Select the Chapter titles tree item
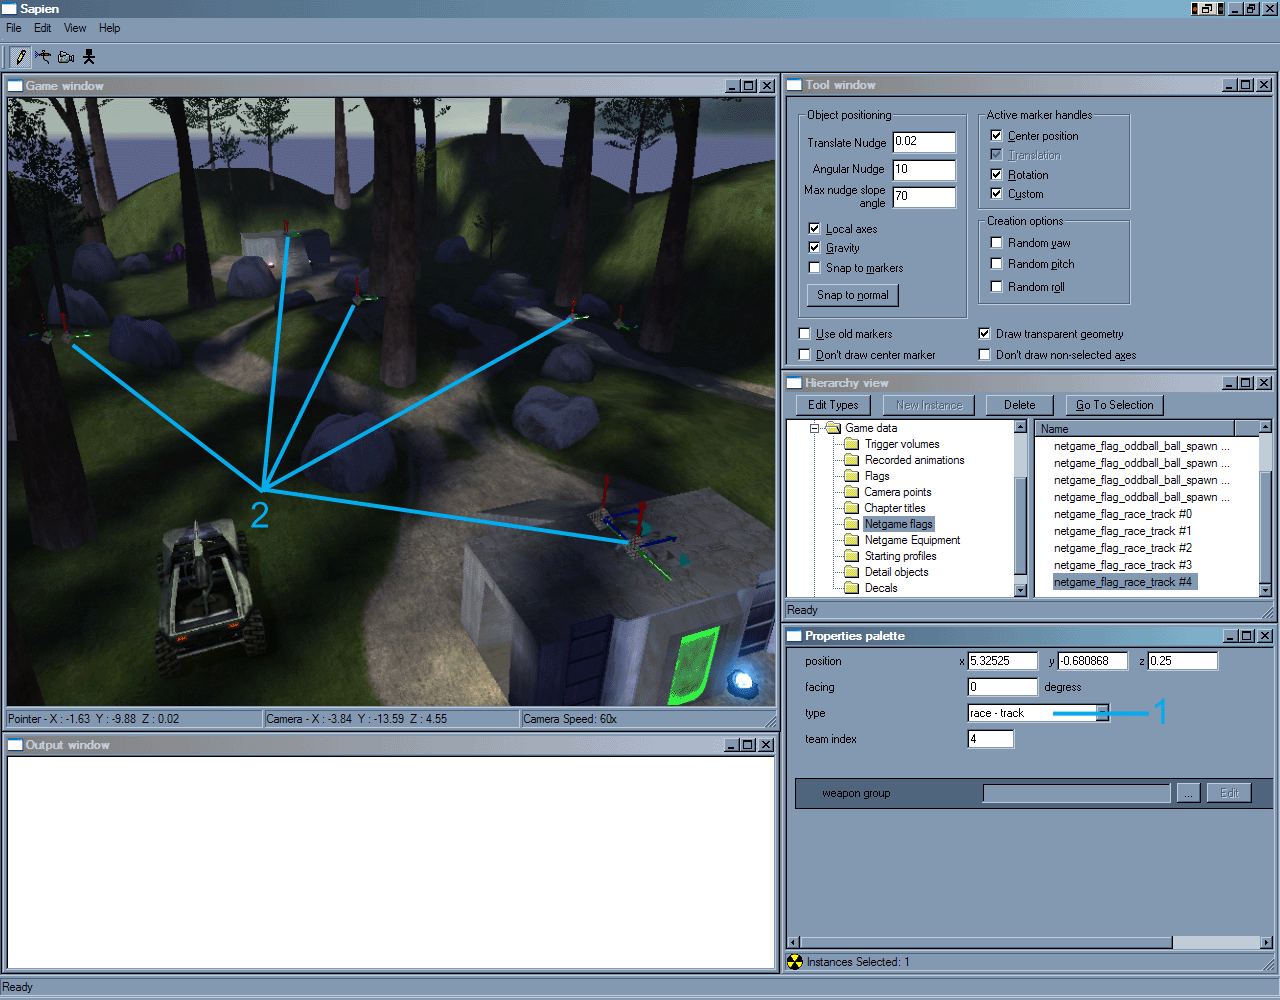The height and width of the screenshot is (1000, 1280). [894, 508]
